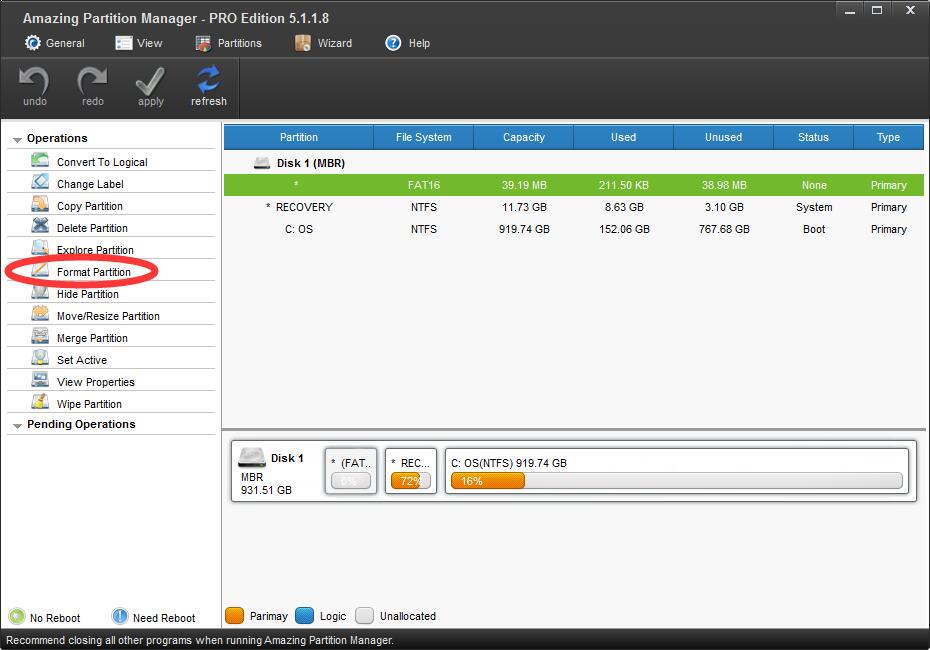This screenshot has height=650, width=930.
Task: Click the Disk 1 icon in disk map
Action: (251, 457)
